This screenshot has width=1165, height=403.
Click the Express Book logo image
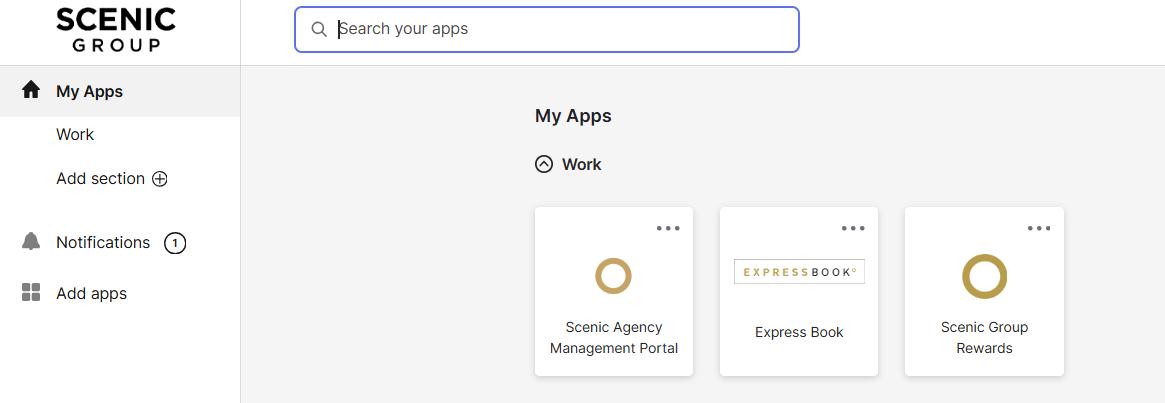[x=799, y=272]
